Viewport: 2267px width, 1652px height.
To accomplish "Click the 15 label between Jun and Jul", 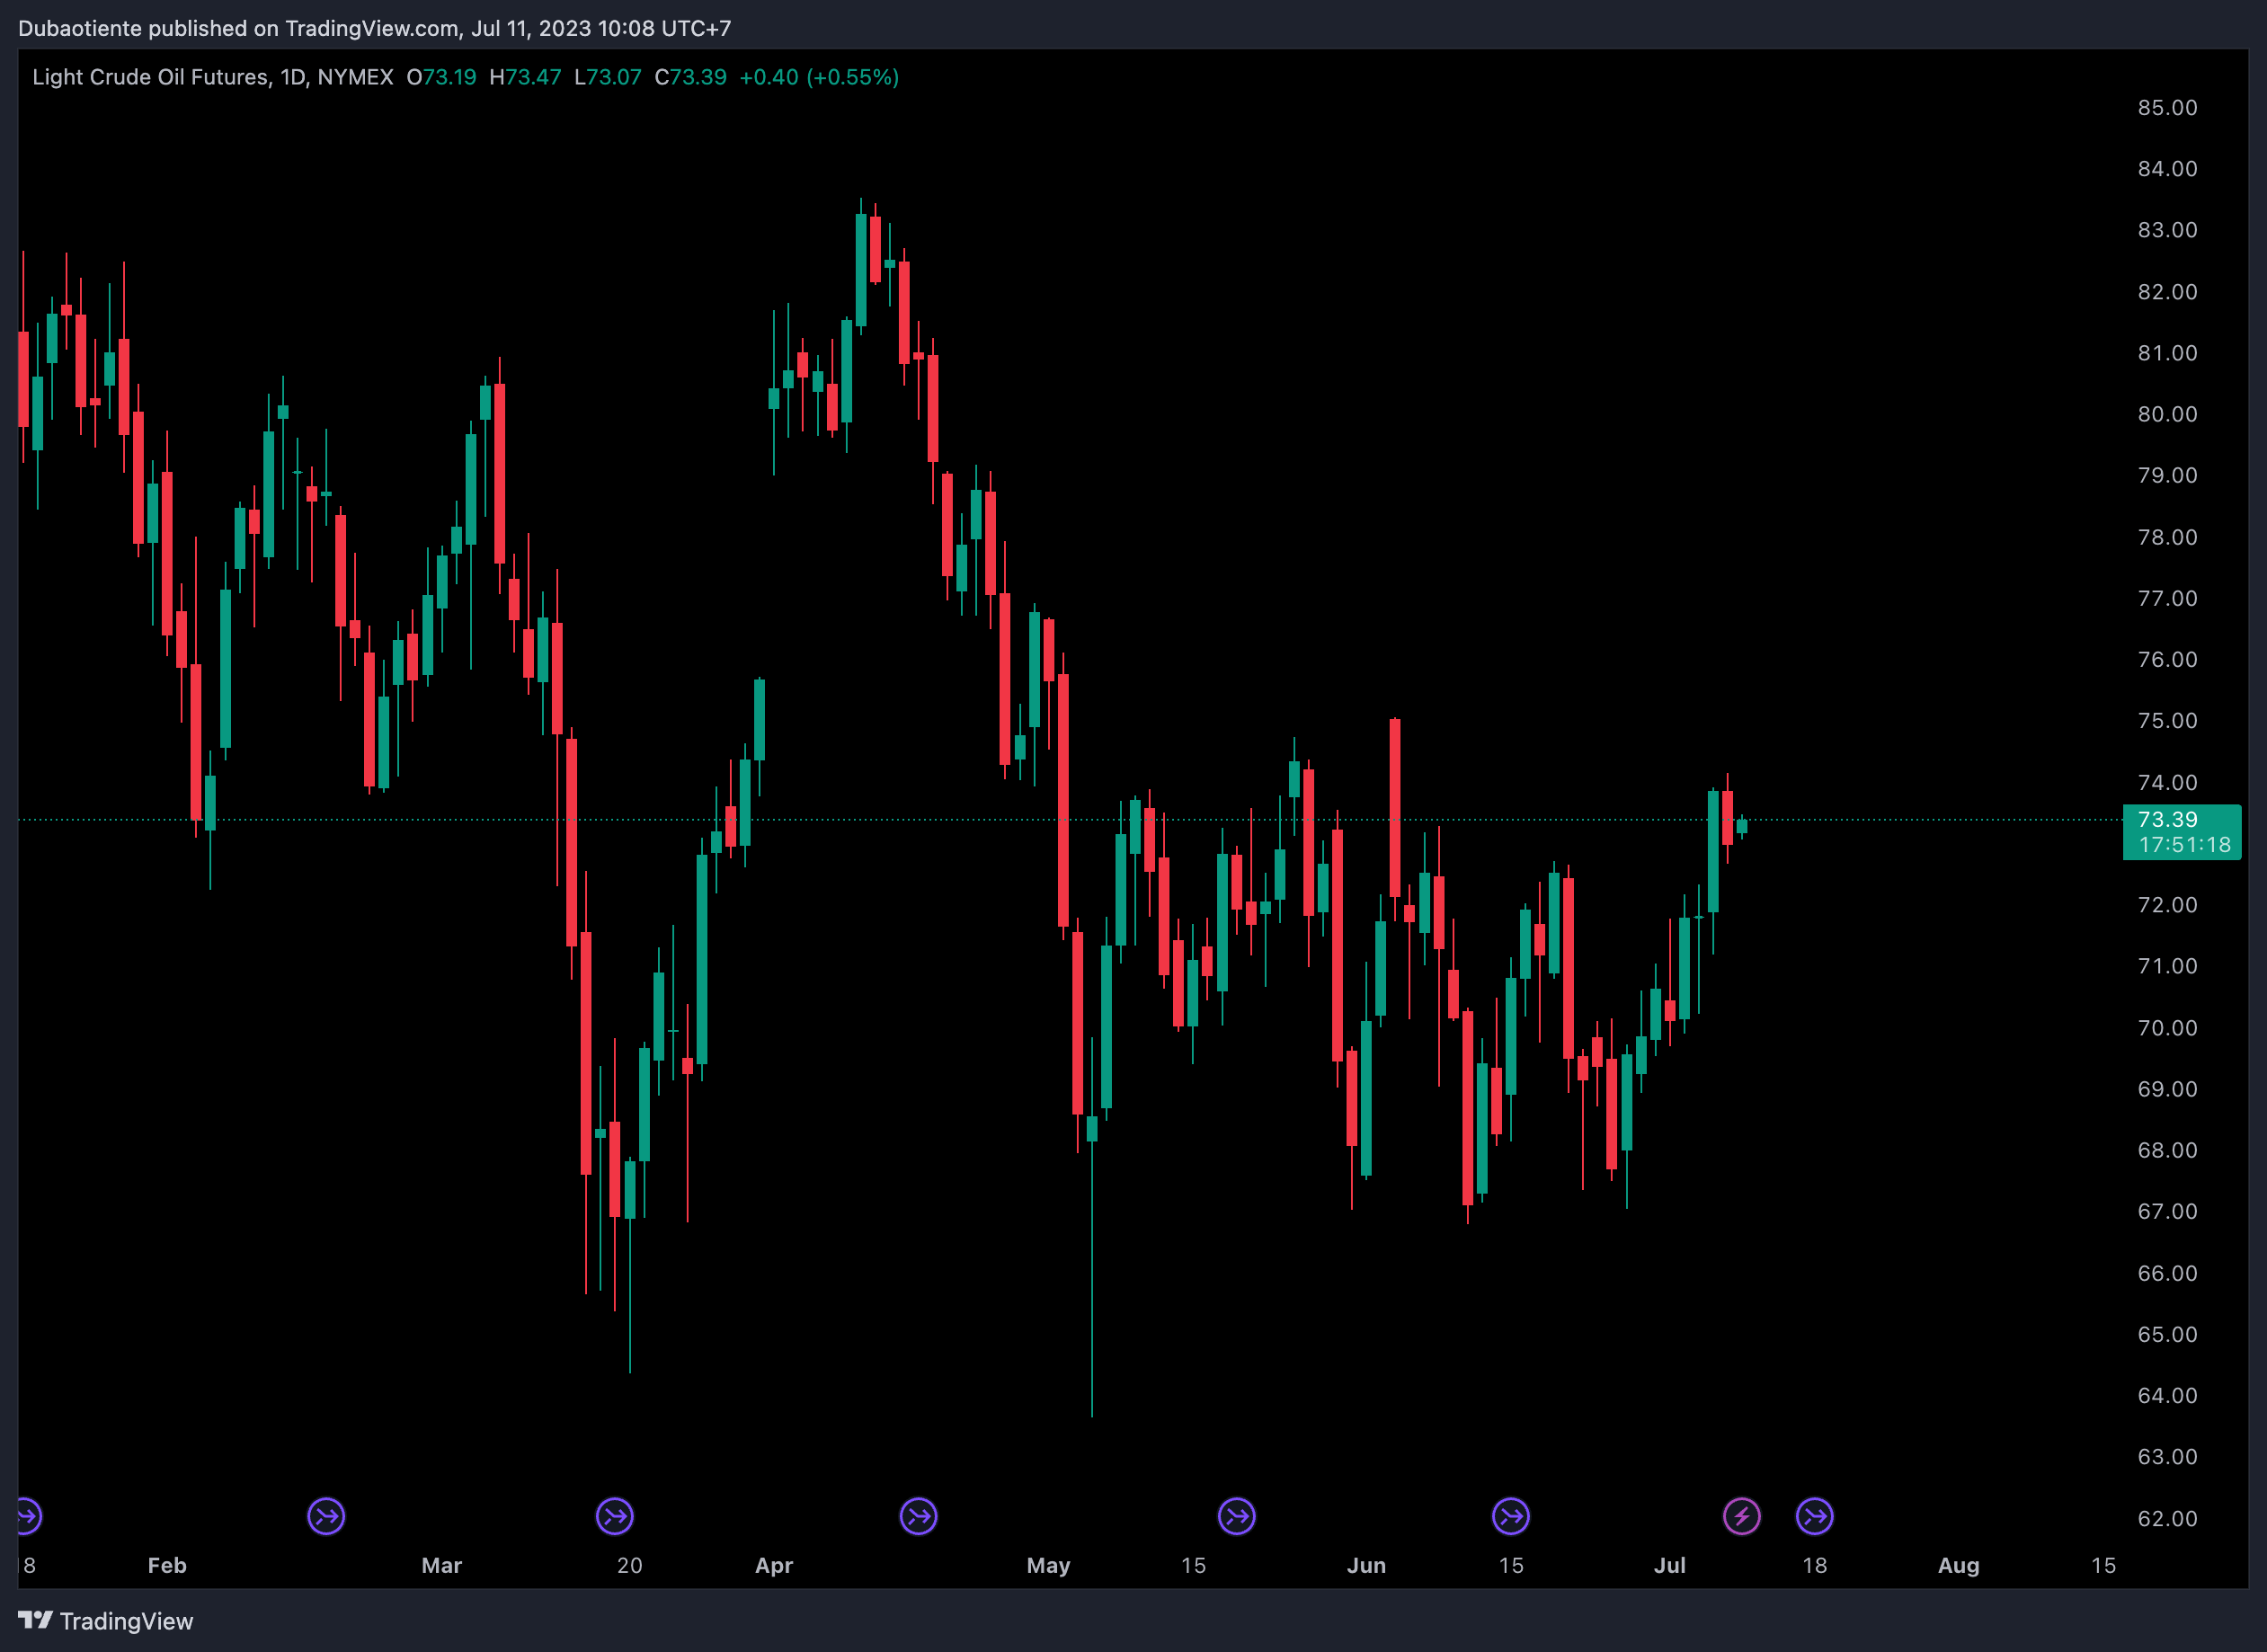I will tap(1511, 1565).
